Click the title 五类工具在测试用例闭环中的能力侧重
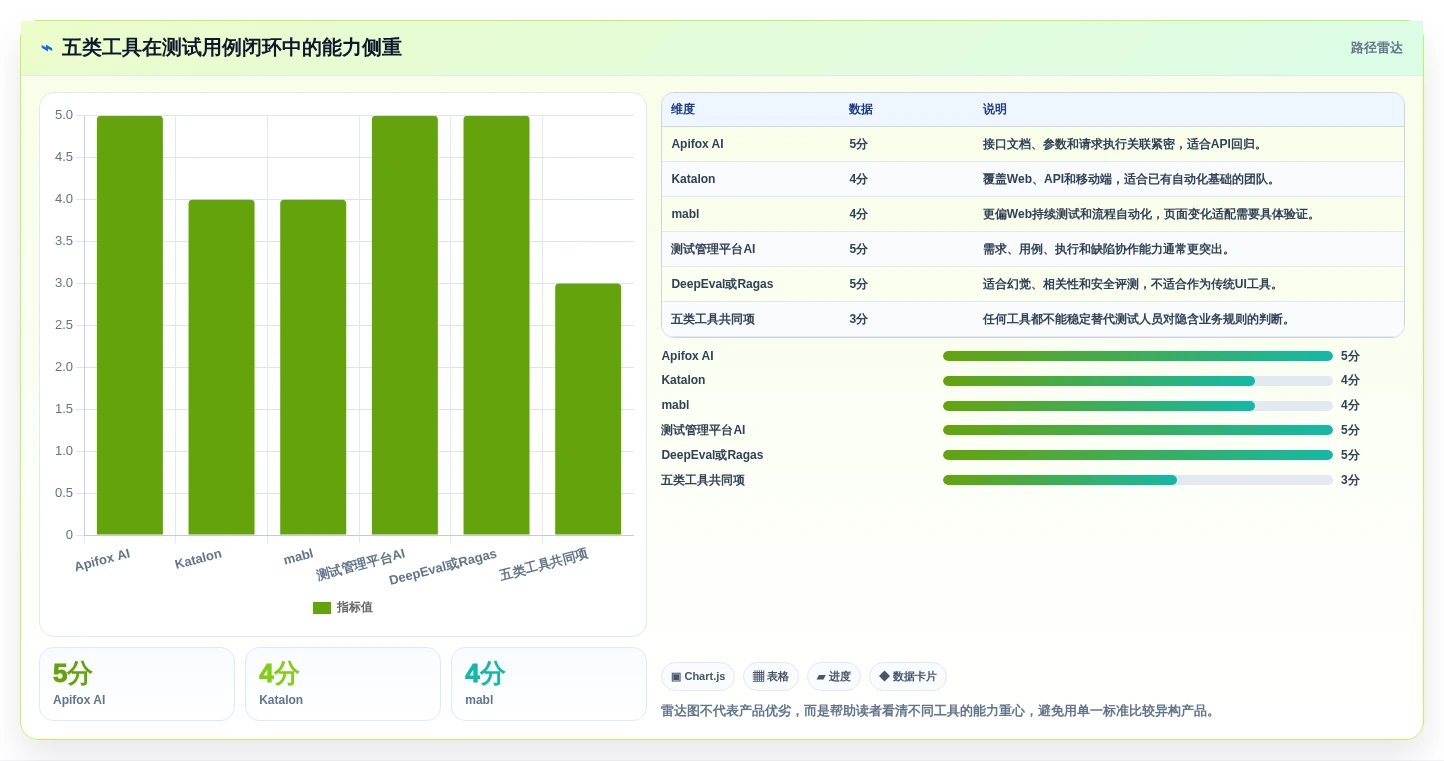Image resolution: width=1444 pixels, height=761 pixels. point(232,48)
